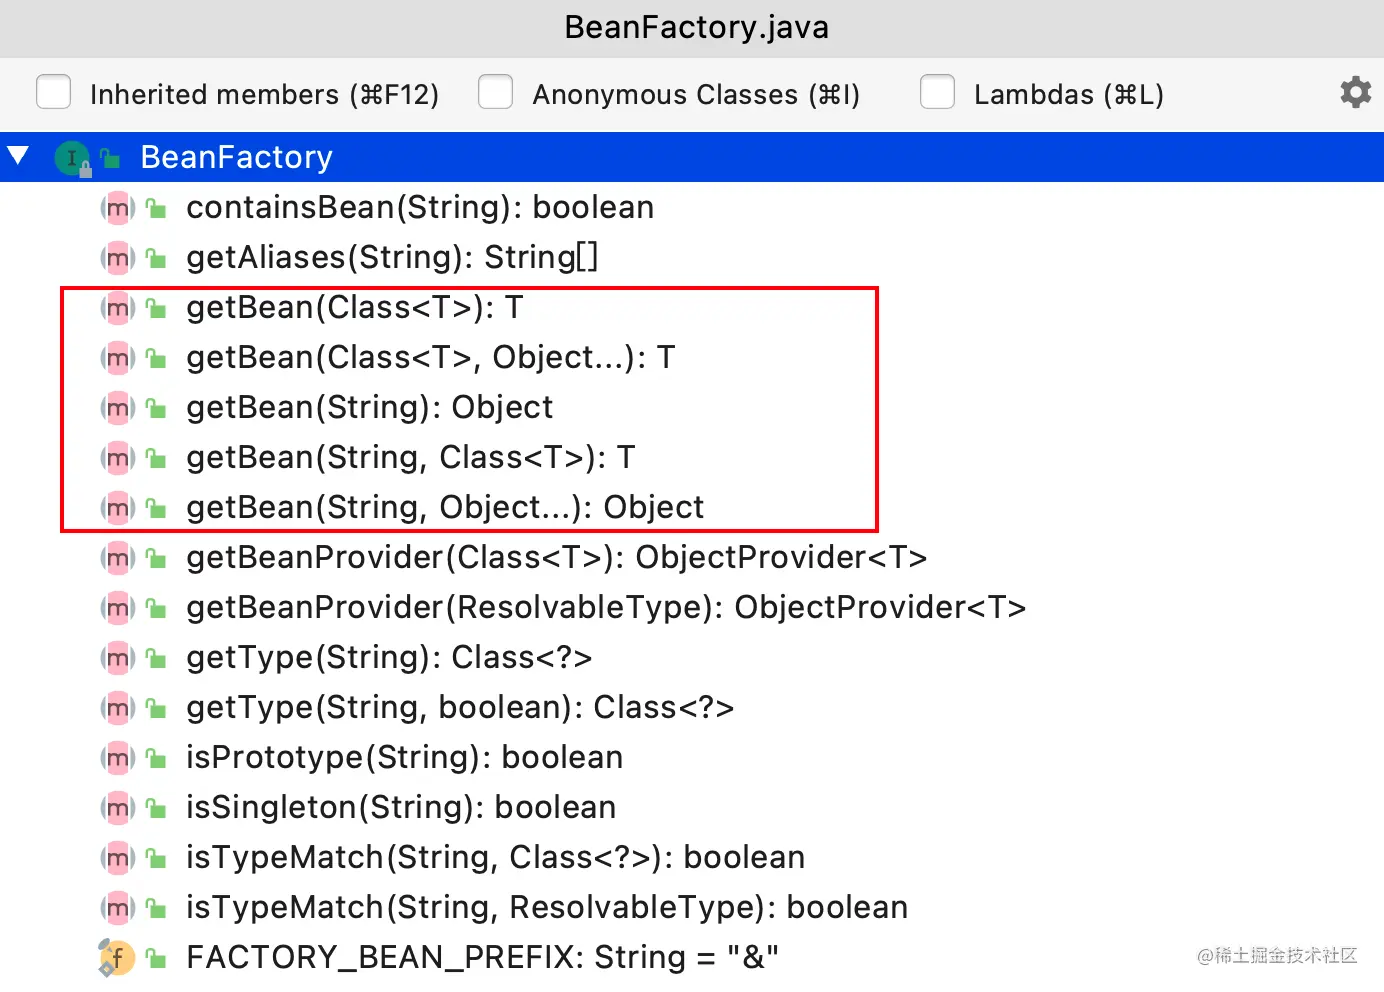Select getBeanProvider(ResolvableType) method
Screen dimensions: 1384x992
tap(605, 608)
